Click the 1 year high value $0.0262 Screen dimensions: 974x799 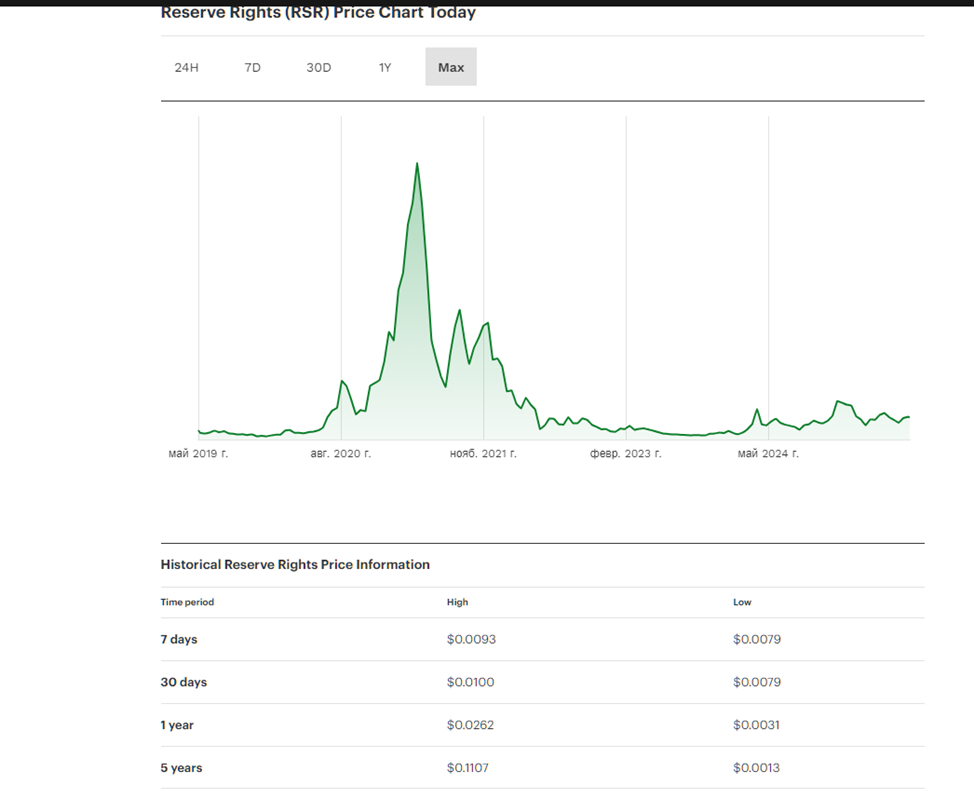pyautogui.click(x=470, y=725)
